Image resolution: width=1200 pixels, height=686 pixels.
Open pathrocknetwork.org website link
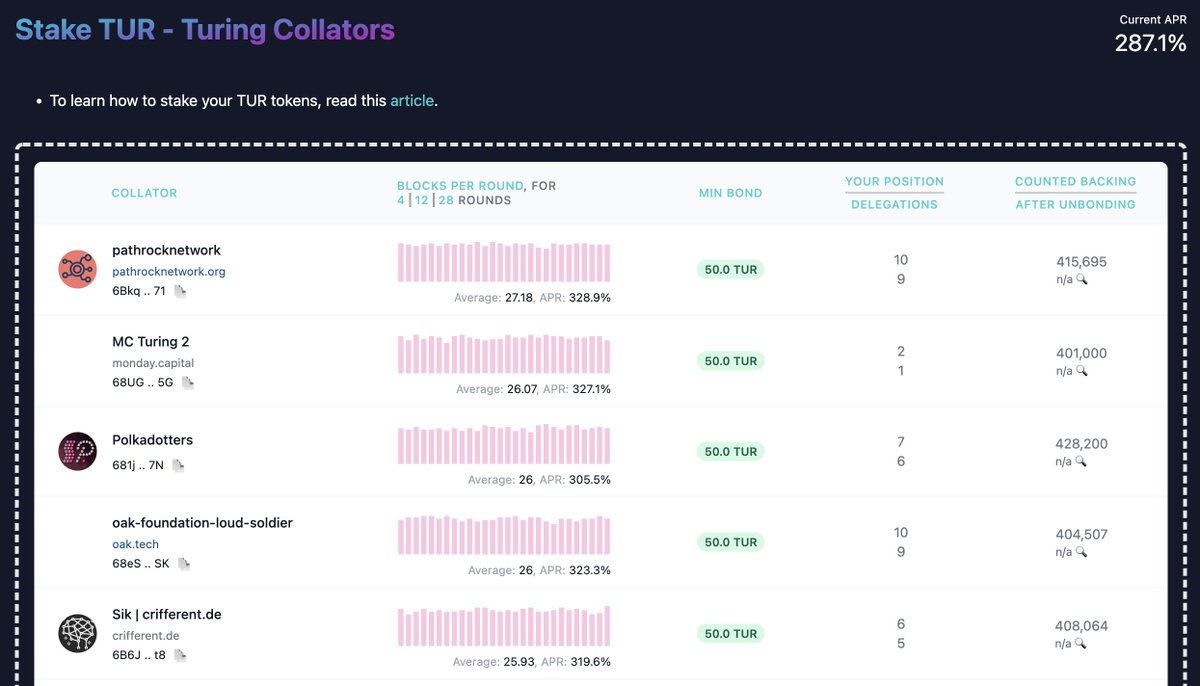169,271
